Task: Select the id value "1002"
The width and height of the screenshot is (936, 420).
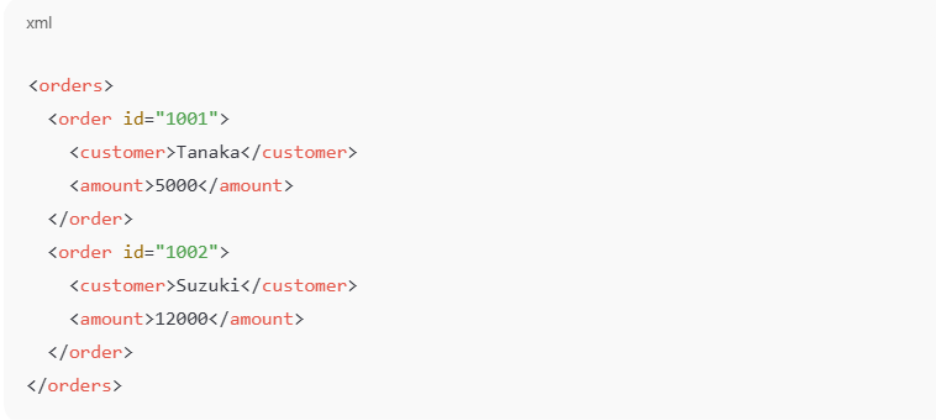Action: click(187, 252)
